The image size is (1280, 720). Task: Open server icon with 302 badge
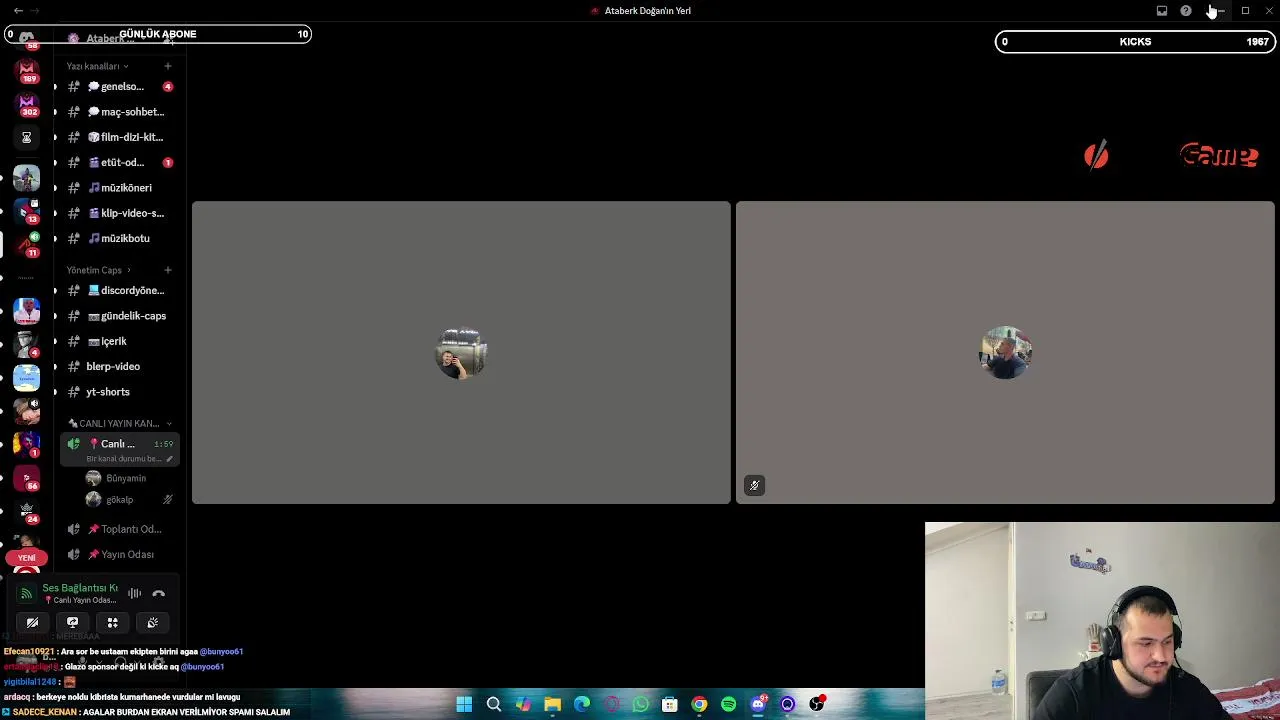pyautogui.click(x=27, y=104)
